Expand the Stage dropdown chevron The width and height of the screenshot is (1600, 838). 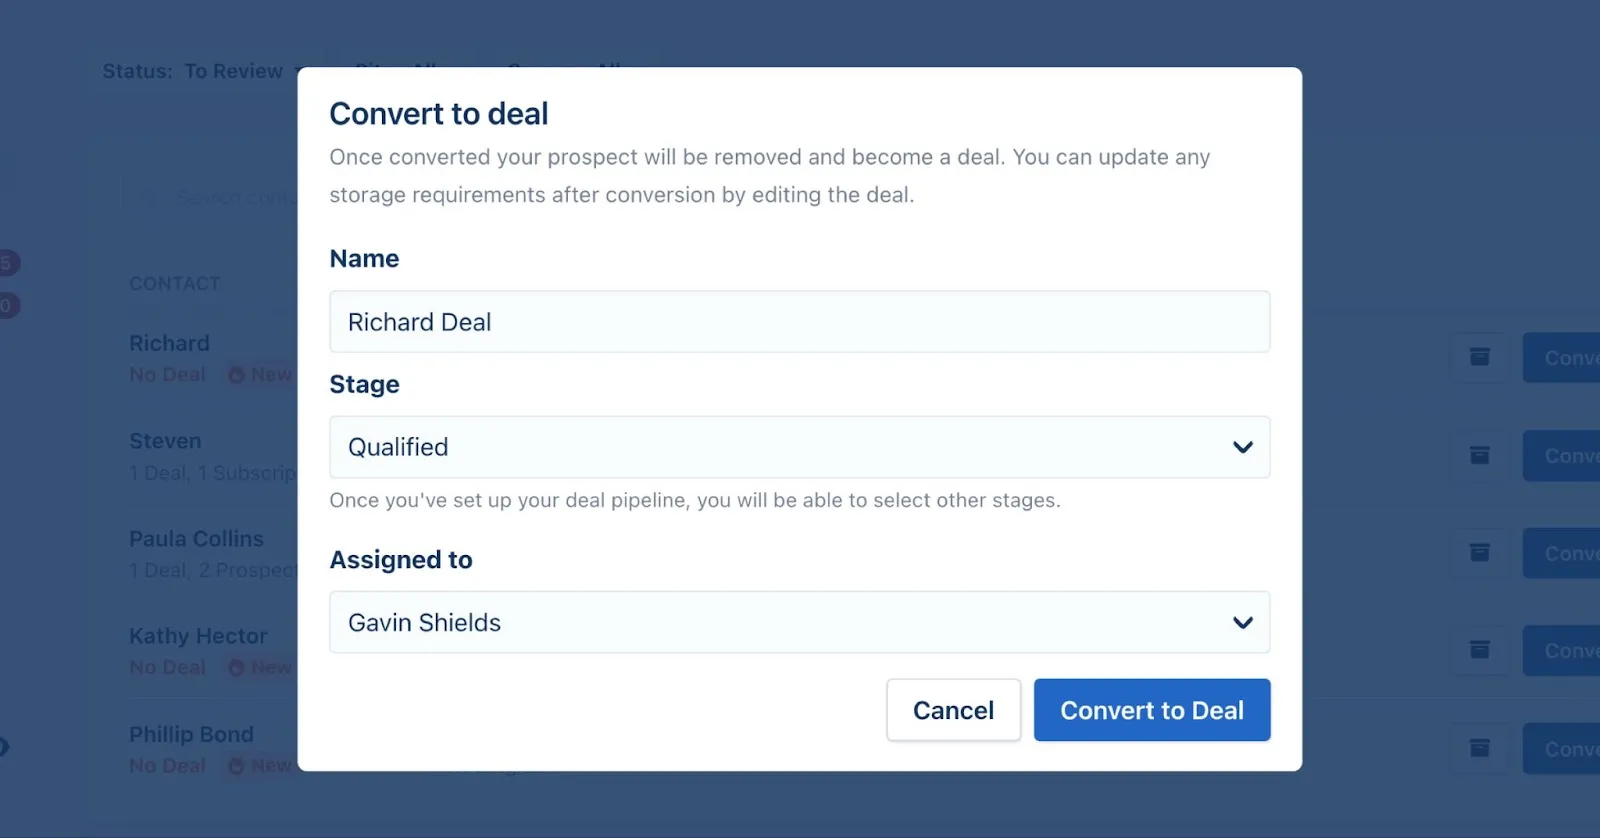pyautogui.click(x=1242, y=447)
